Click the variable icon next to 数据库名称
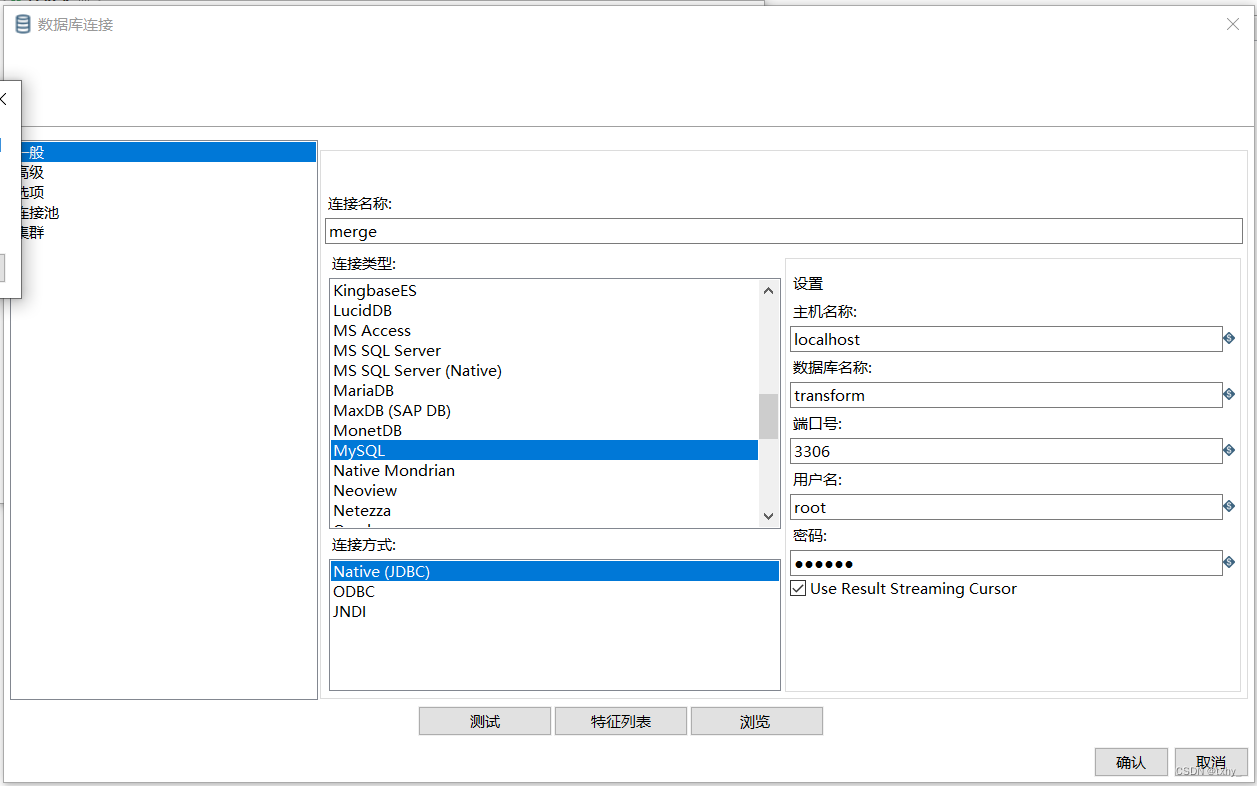 1229,395
